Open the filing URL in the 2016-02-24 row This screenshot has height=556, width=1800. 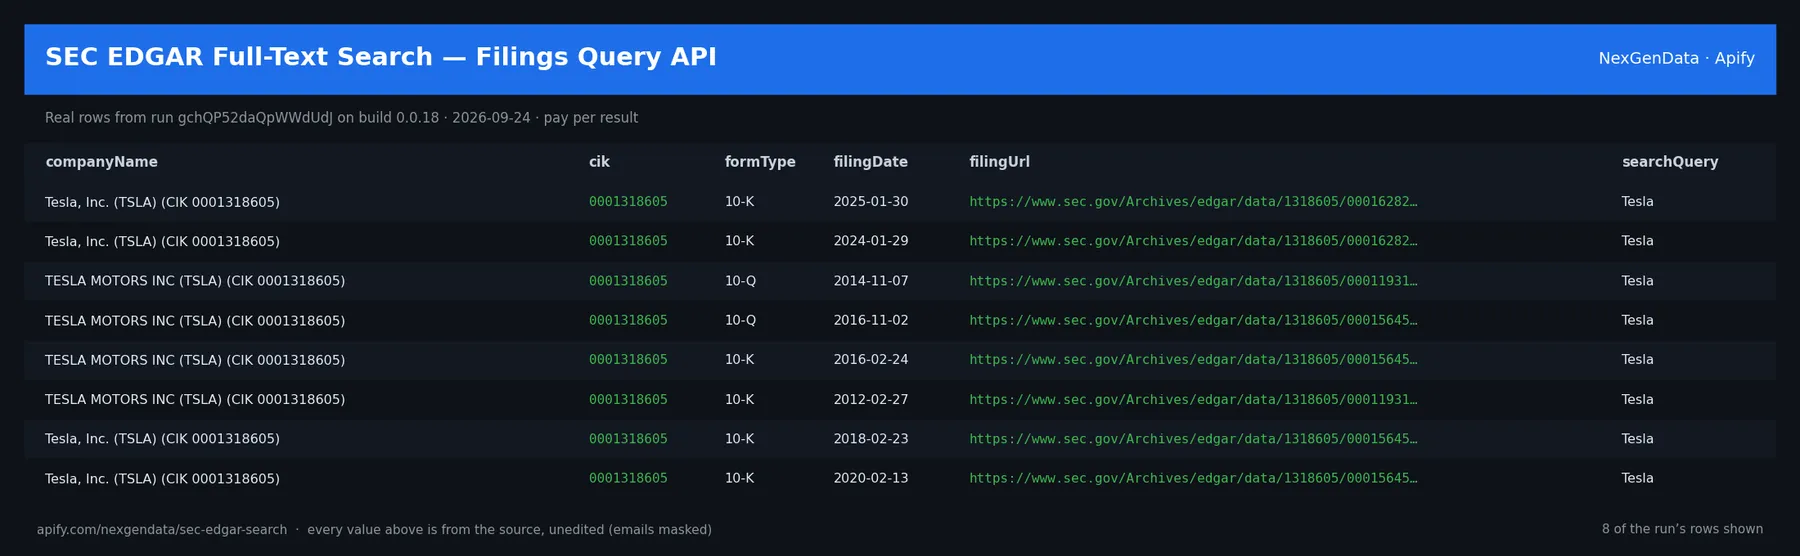point(1193,360)
